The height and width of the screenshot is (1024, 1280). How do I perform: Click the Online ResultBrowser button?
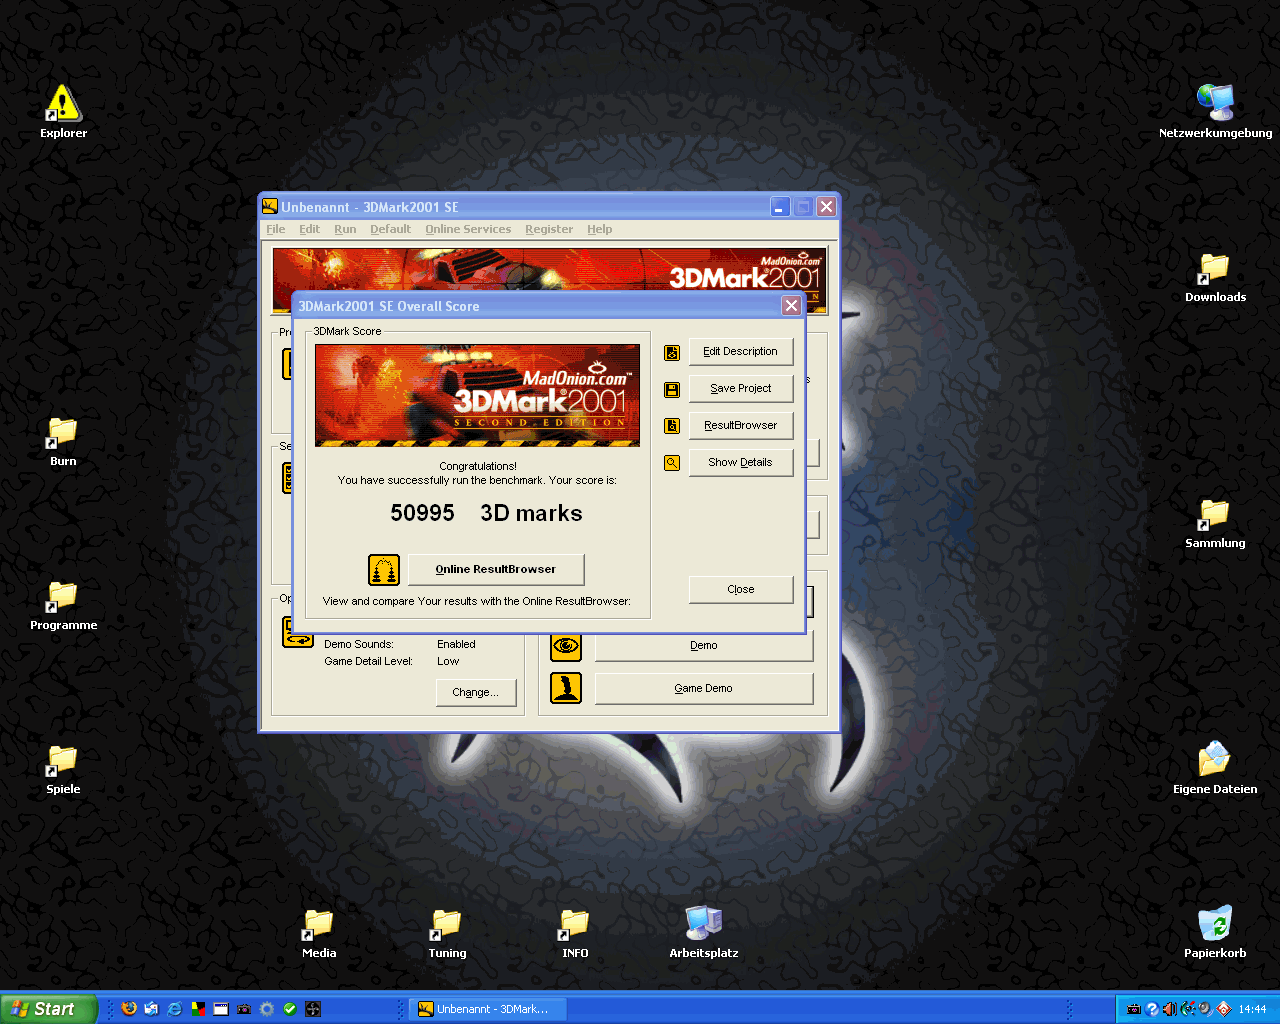496,570
